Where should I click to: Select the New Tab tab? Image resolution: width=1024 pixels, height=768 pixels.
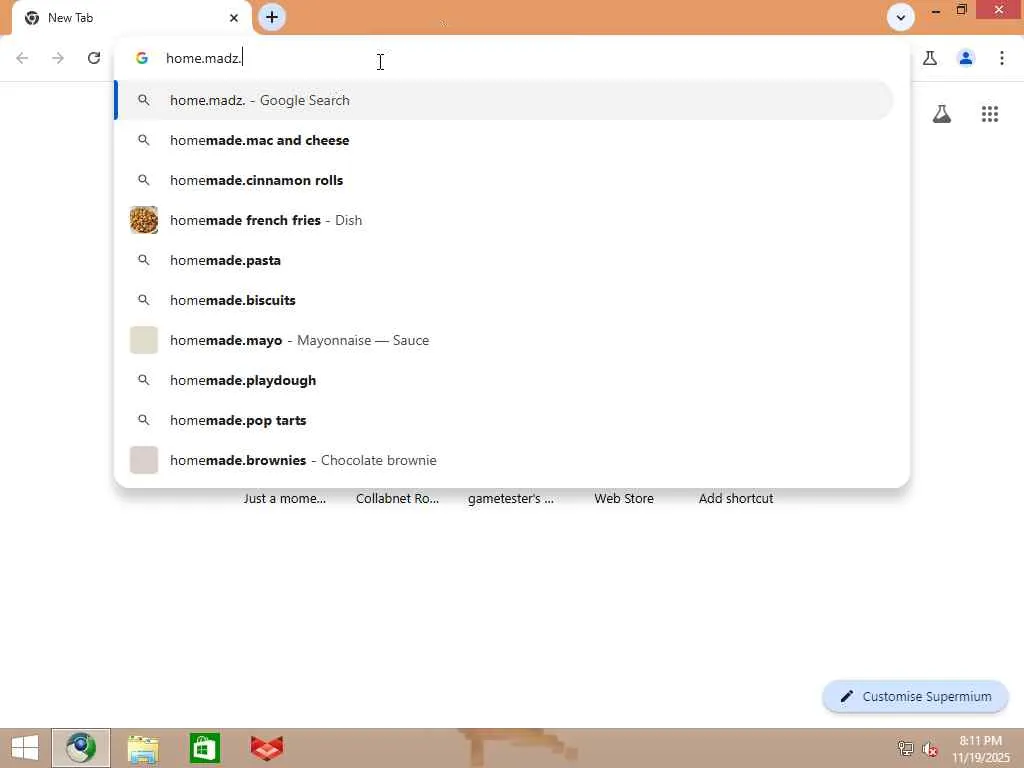tap(131, 18)
